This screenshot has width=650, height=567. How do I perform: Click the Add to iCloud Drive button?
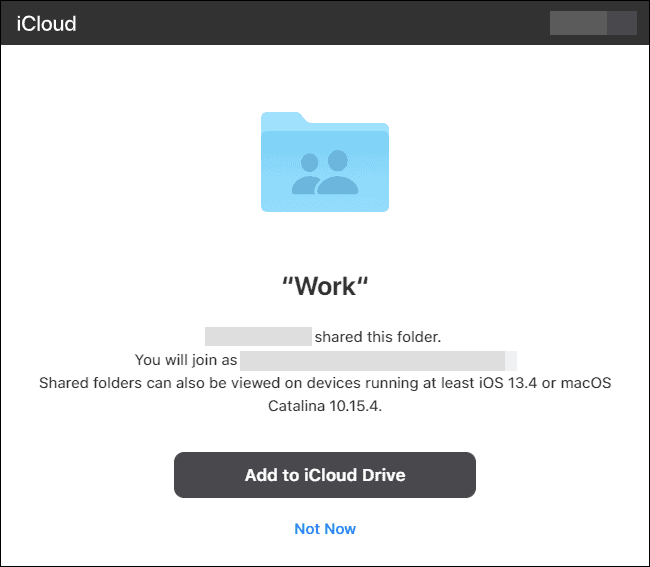point(325,475)
